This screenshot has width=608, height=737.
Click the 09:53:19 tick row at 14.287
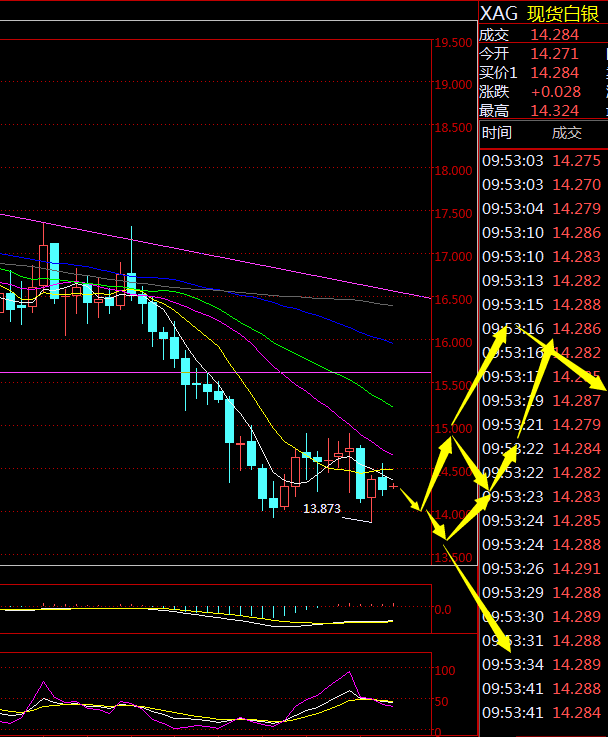coord(541,400)
